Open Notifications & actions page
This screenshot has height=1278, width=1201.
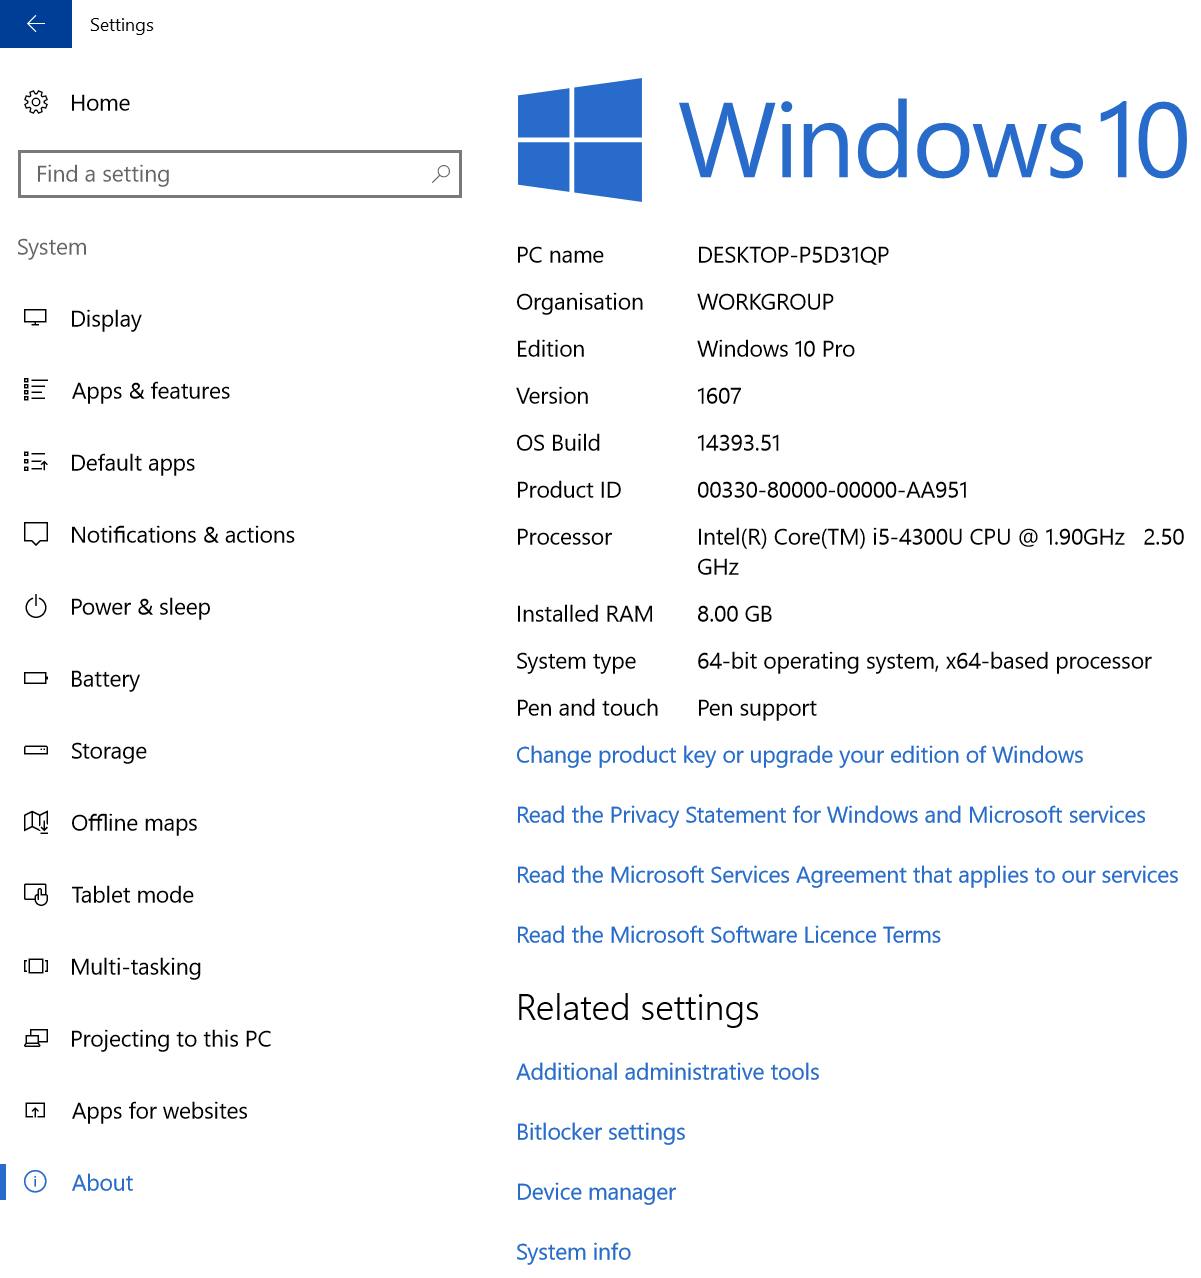(183, 535)
